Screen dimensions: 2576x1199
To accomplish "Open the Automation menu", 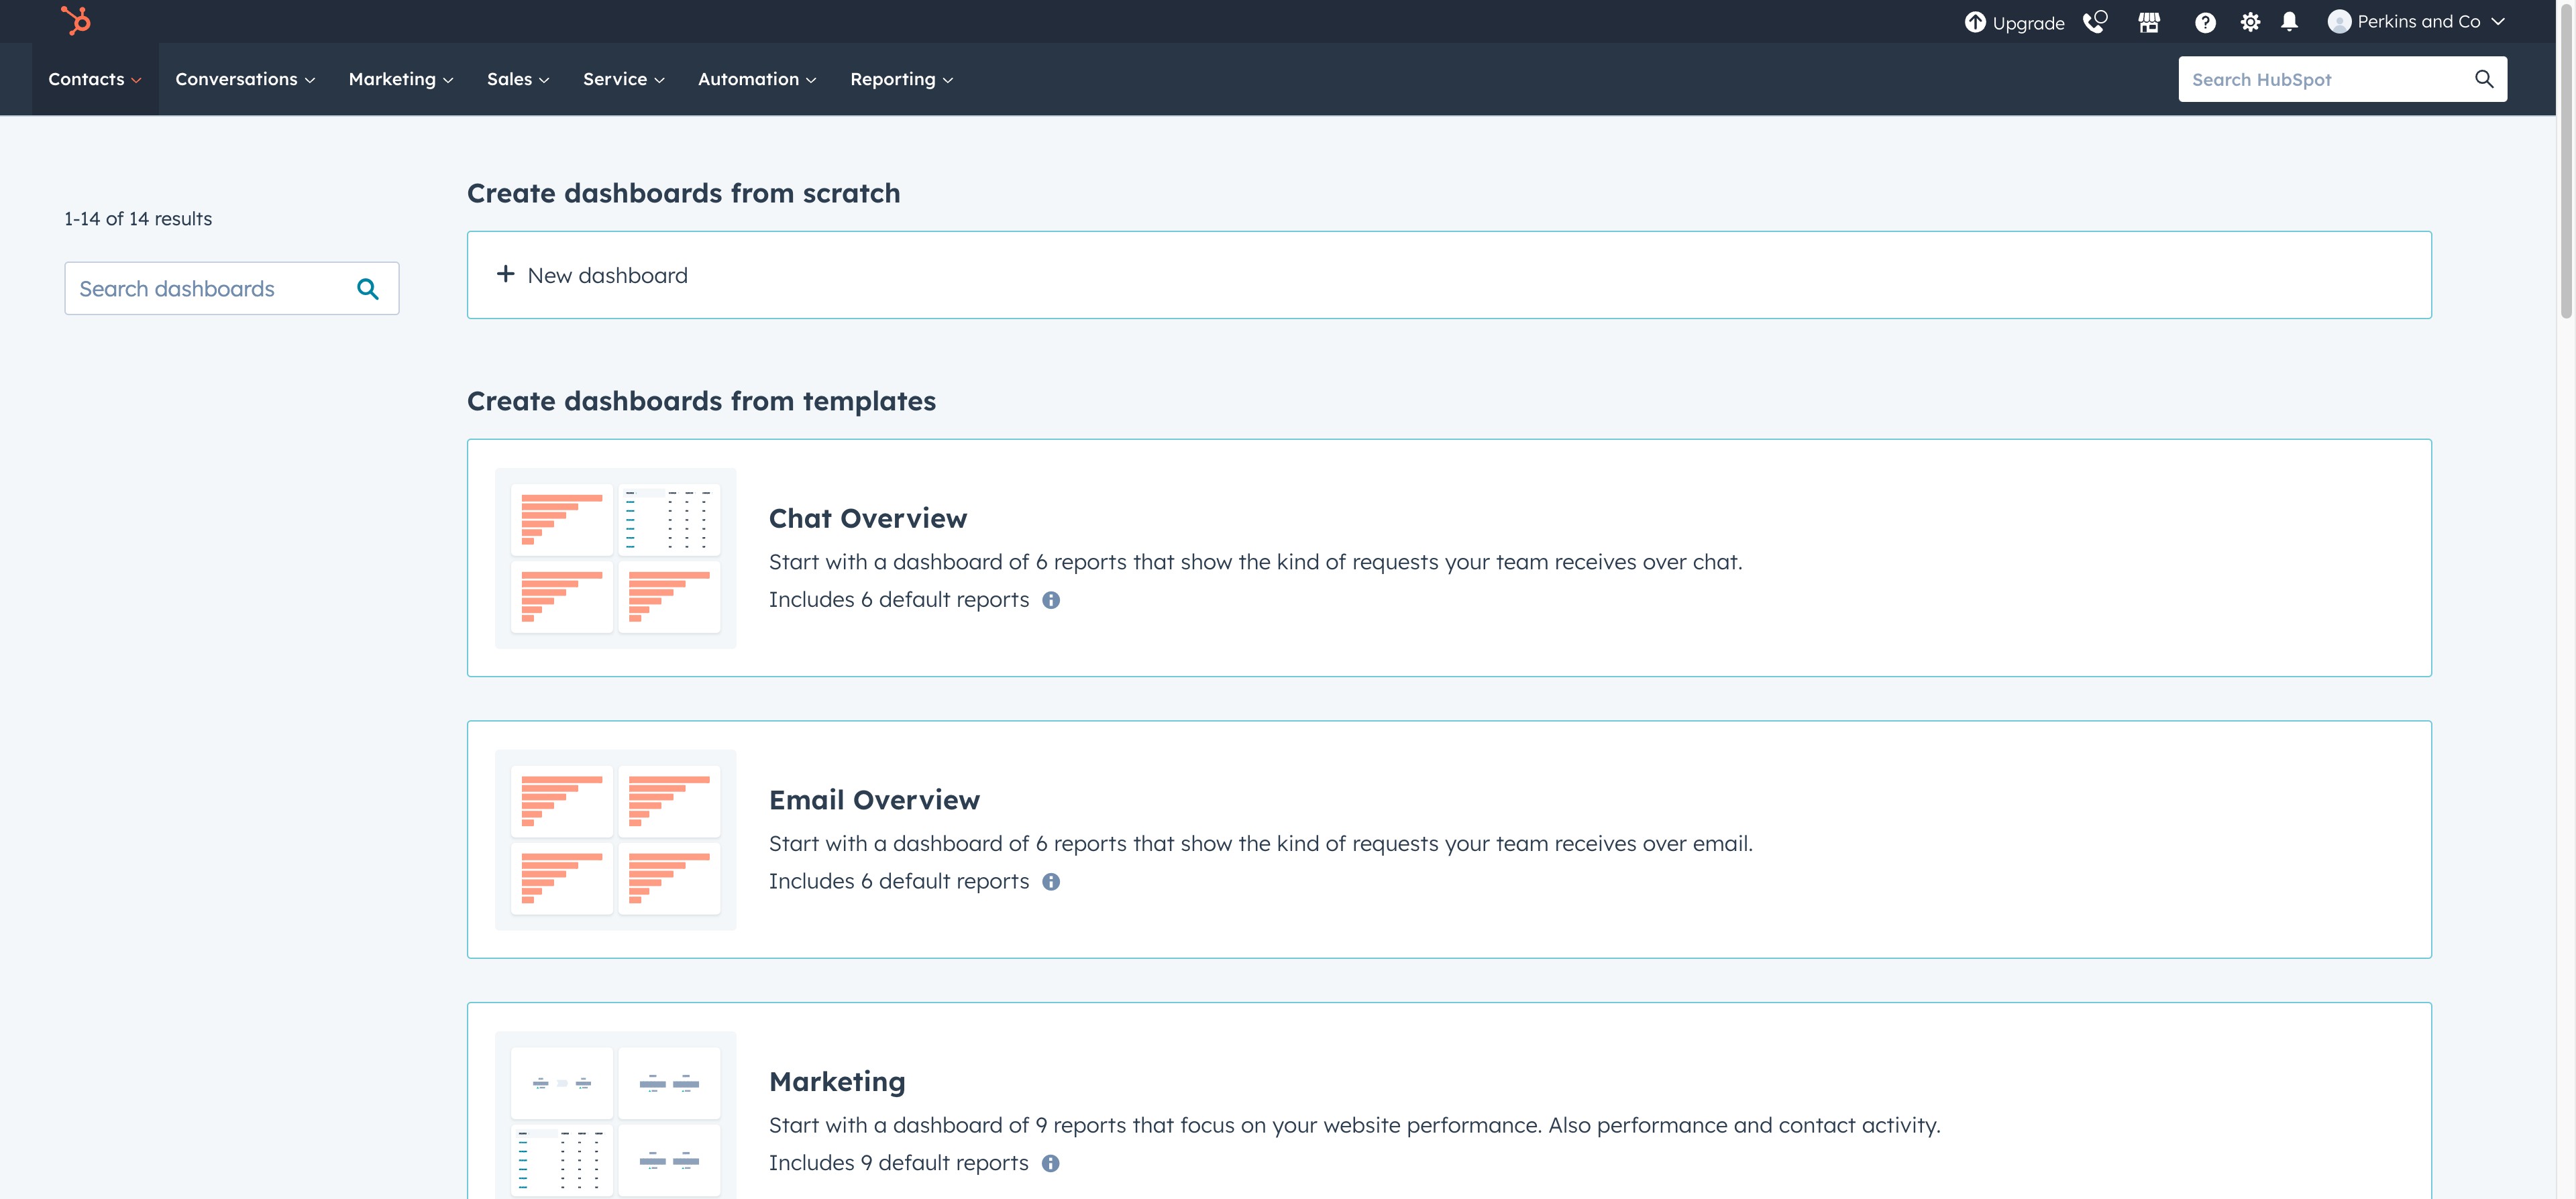I will [x=756, y=79].
